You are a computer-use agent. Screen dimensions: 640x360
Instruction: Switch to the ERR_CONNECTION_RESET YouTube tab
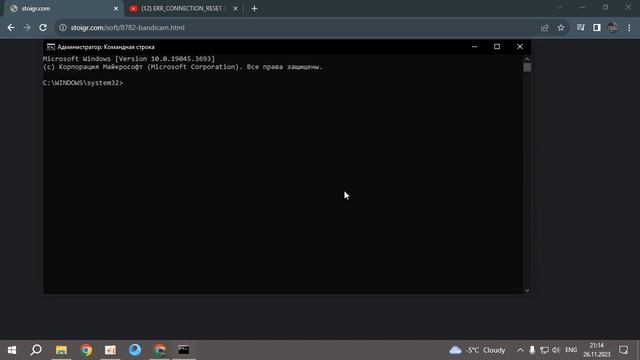click(184, 8)
